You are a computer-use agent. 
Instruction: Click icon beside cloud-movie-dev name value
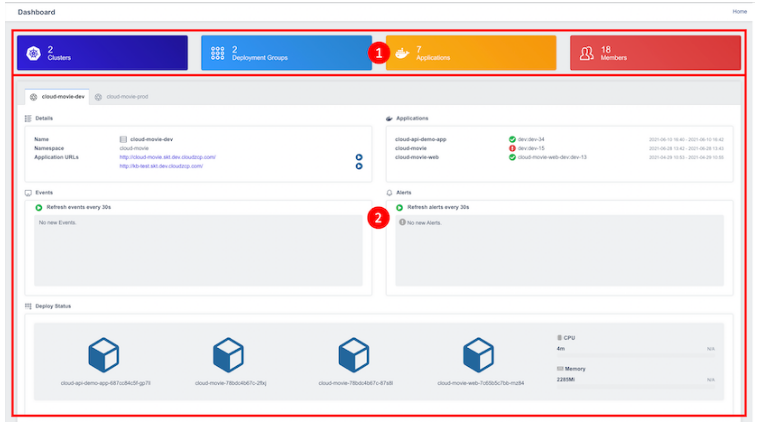[x=123, y=139]
